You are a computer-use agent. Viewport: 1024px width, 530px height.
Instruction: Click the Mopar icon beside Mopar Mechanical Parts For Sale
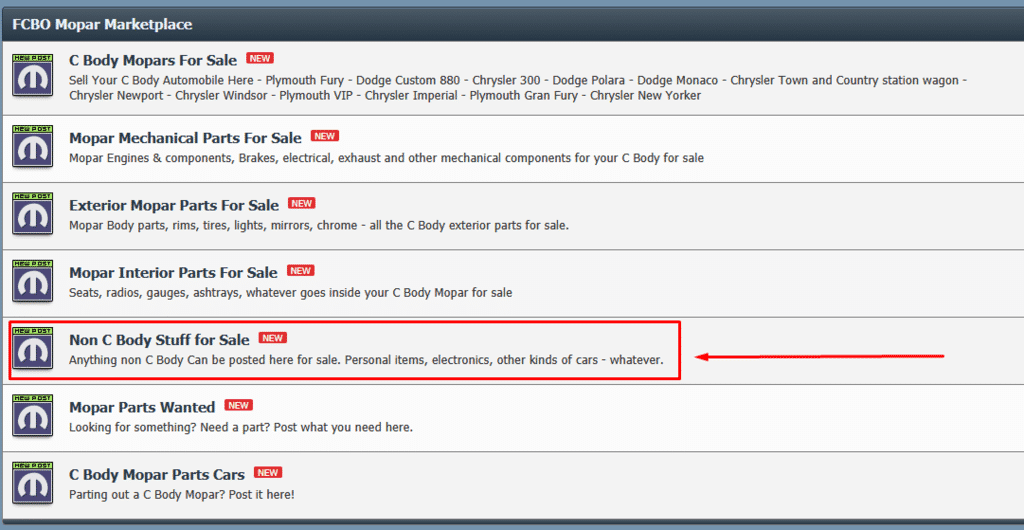[32, 146]
